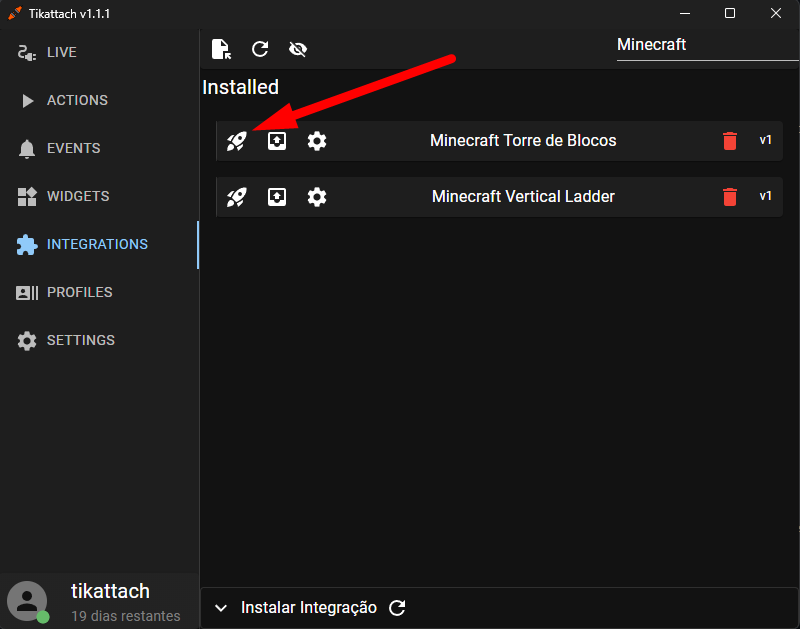
Task: Minimize the Tikattach window
Action: (685, 13)
